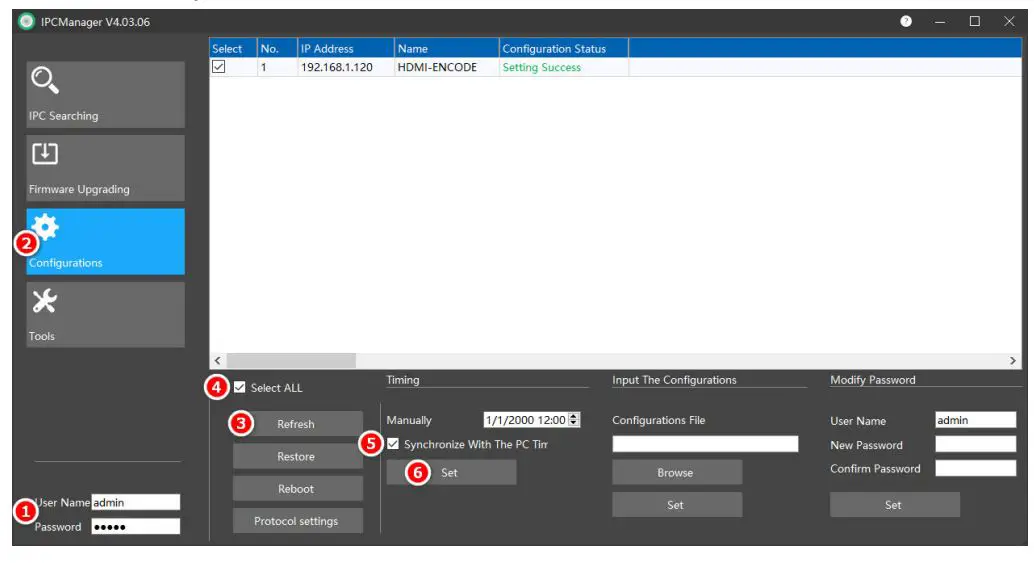
Task: Click the manual time spinner arrows
Action: pos(573,421)
